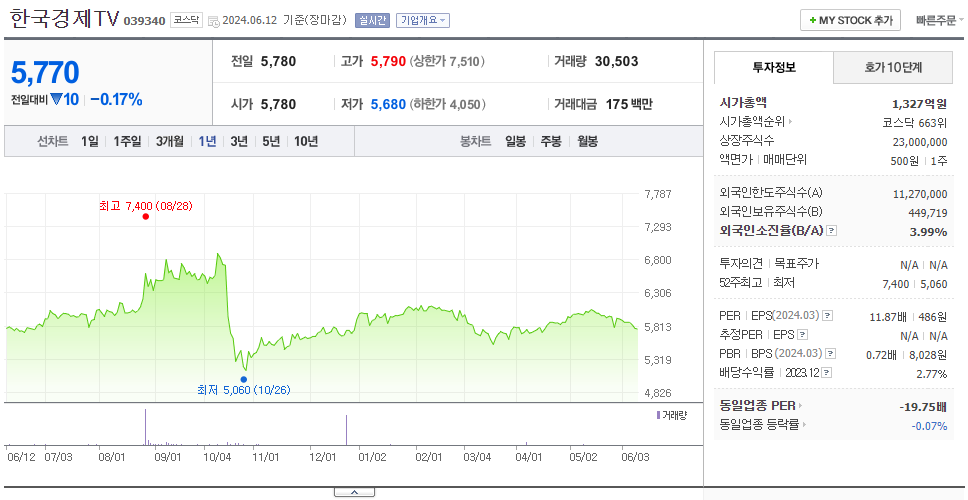Screen dimensions: 968x500
Task: Click the 외국인한도주식수 value 11,270,000
Action: [x=920, y=194]
